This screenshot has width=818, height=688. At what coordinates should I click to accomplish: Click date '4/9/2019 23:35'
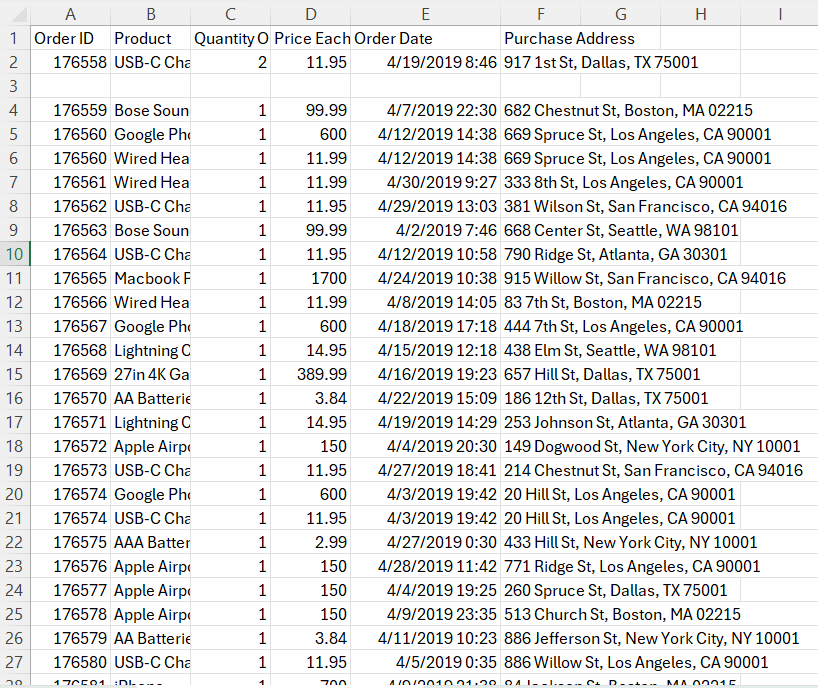tap(426, 614)
